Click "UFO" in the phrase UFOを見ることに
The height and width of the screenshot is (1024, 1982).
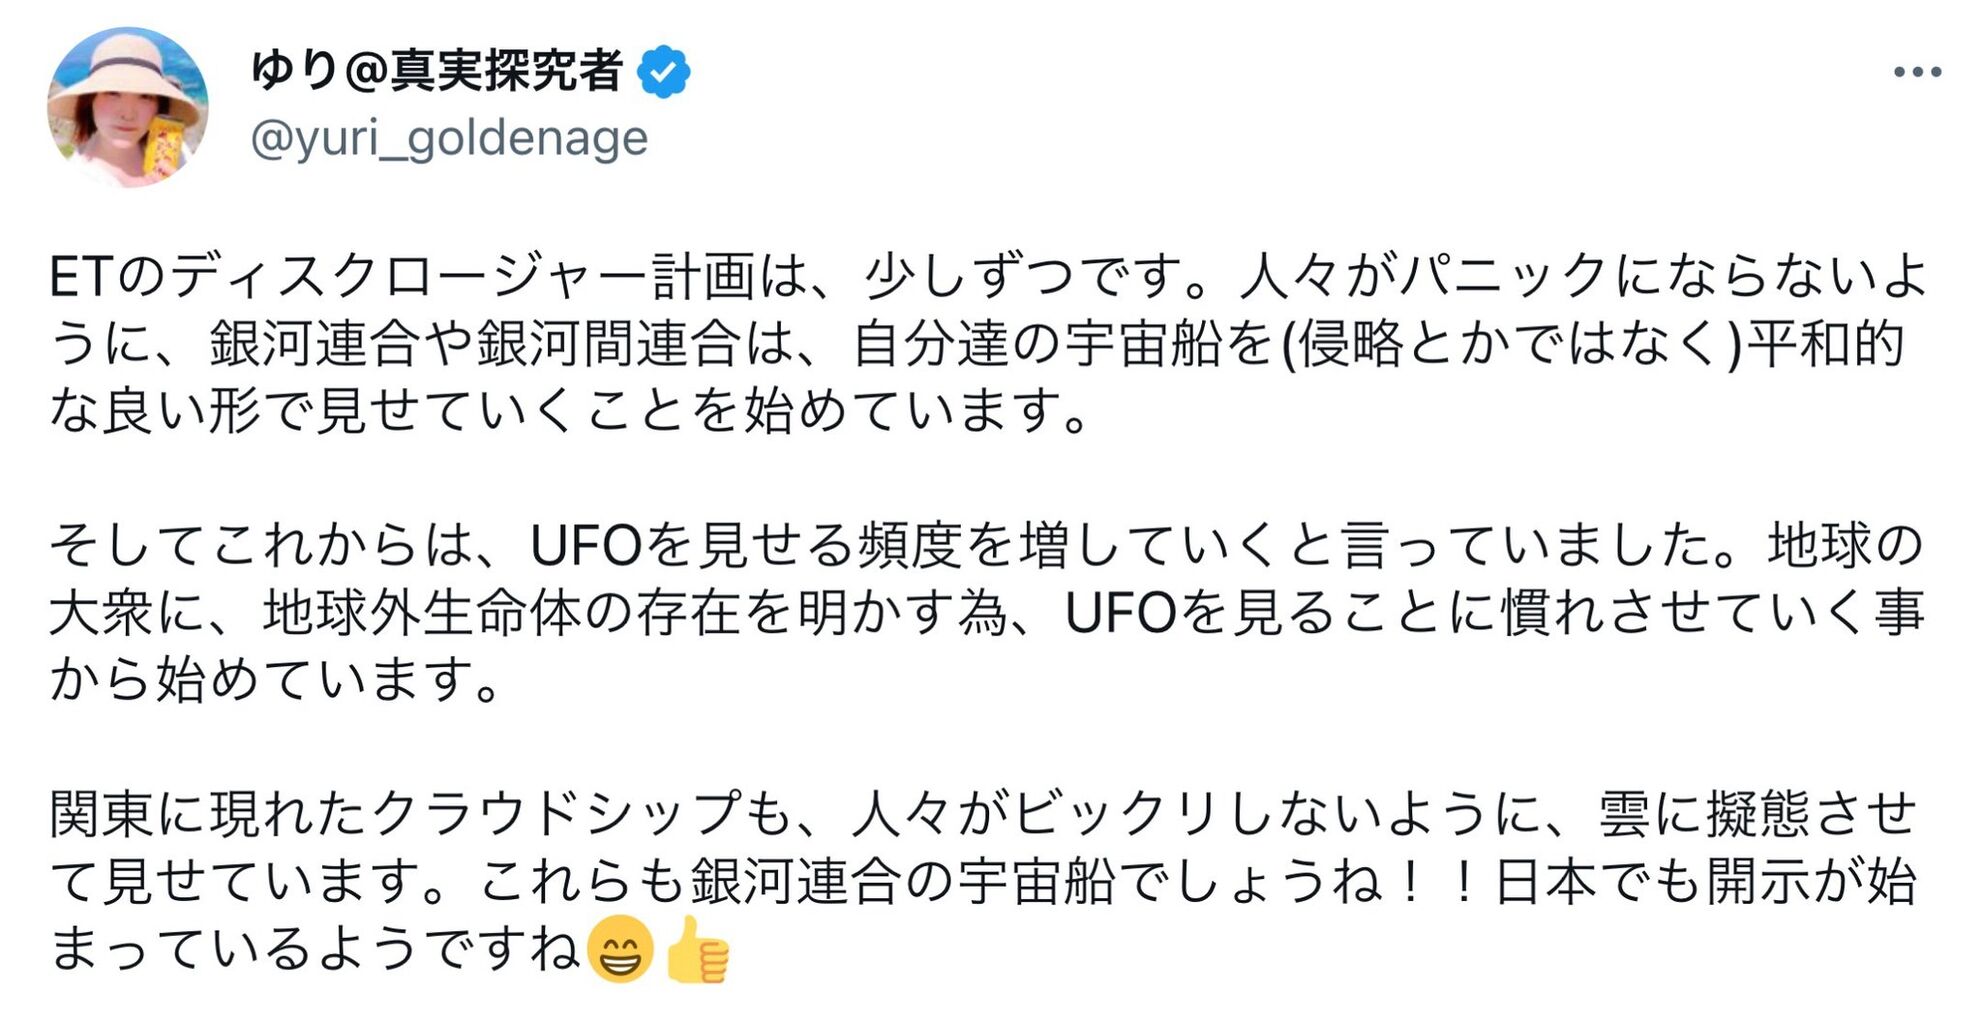coord(1120,614)
